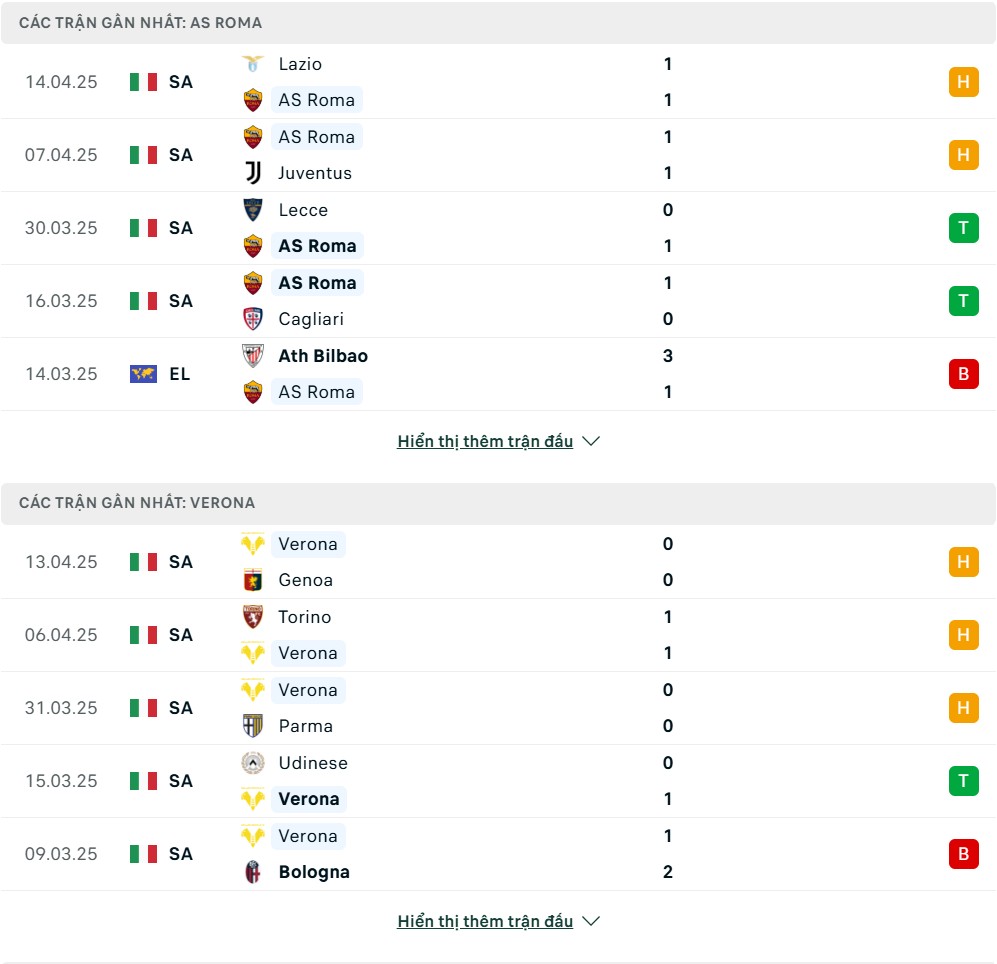Click the Genoa club crest

252,580
